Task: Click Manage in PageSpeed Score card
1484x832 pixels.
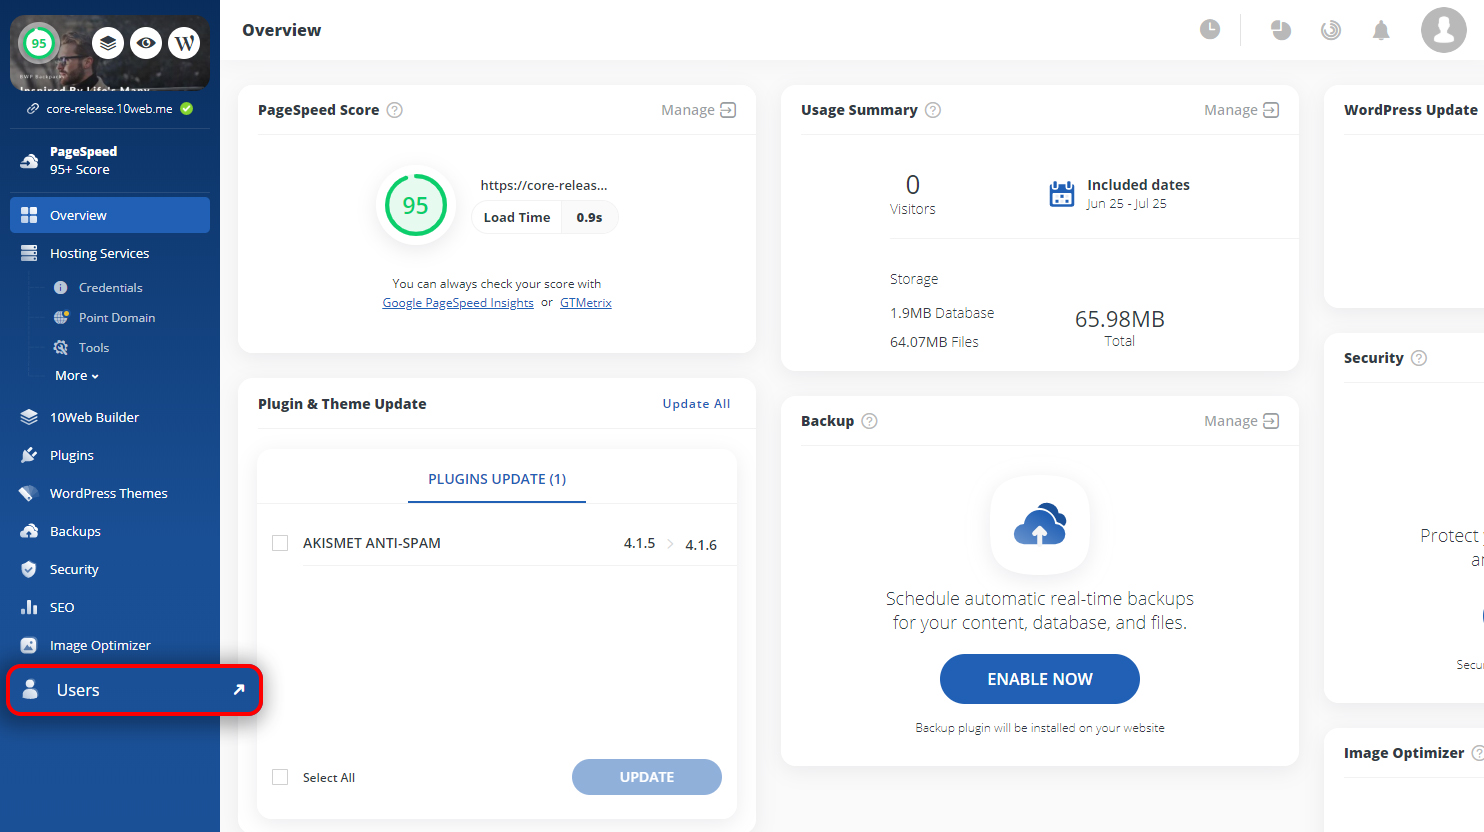Action: [x=698, y=110]
